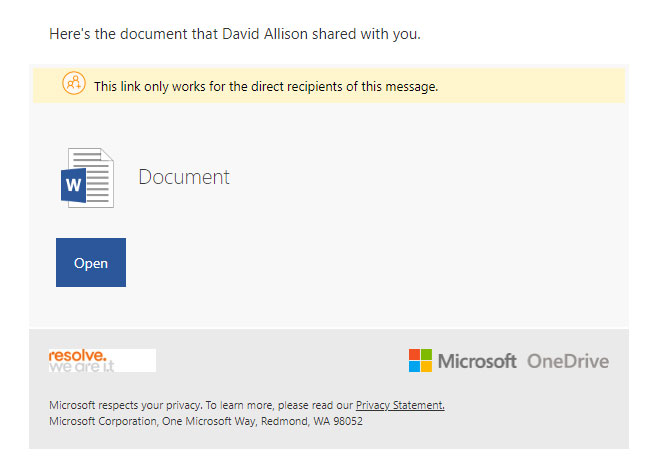Click the blue W badge on document icon
This screenshot has width=646, height=462.
[74, 186]
